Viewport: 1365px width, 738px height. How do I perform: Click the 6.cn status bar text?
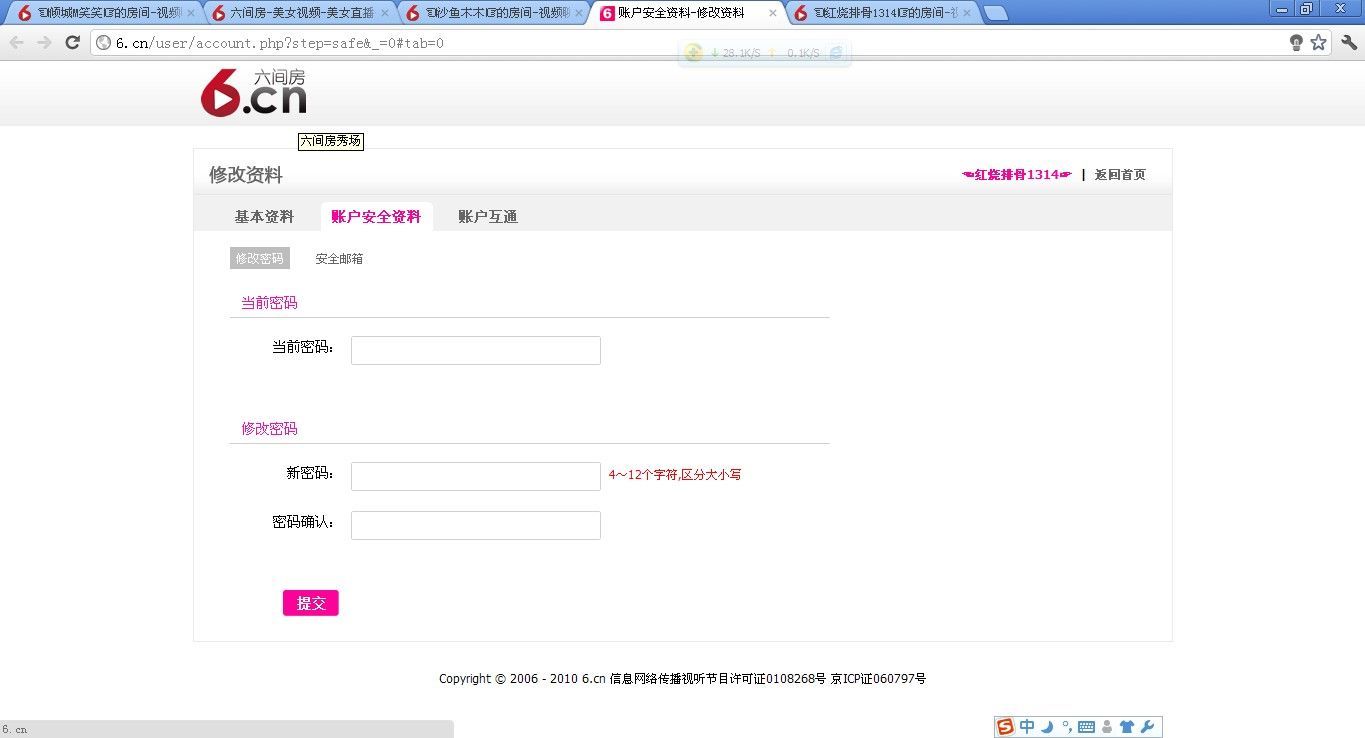coord(15,730)
